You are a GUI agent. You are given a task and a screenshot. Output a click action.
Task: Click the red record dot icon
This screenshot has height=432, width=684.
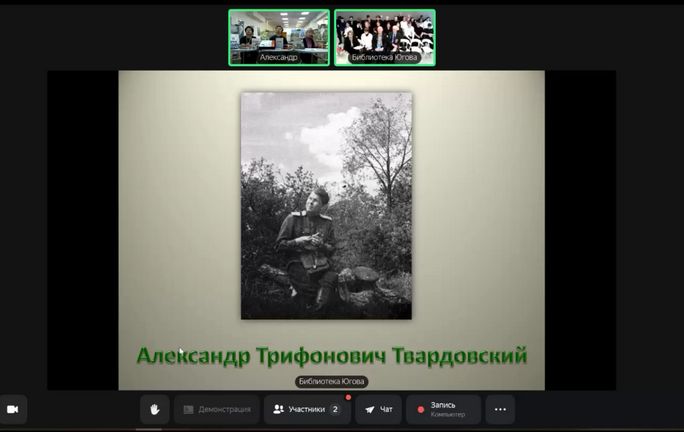click(x=420, y=409)
